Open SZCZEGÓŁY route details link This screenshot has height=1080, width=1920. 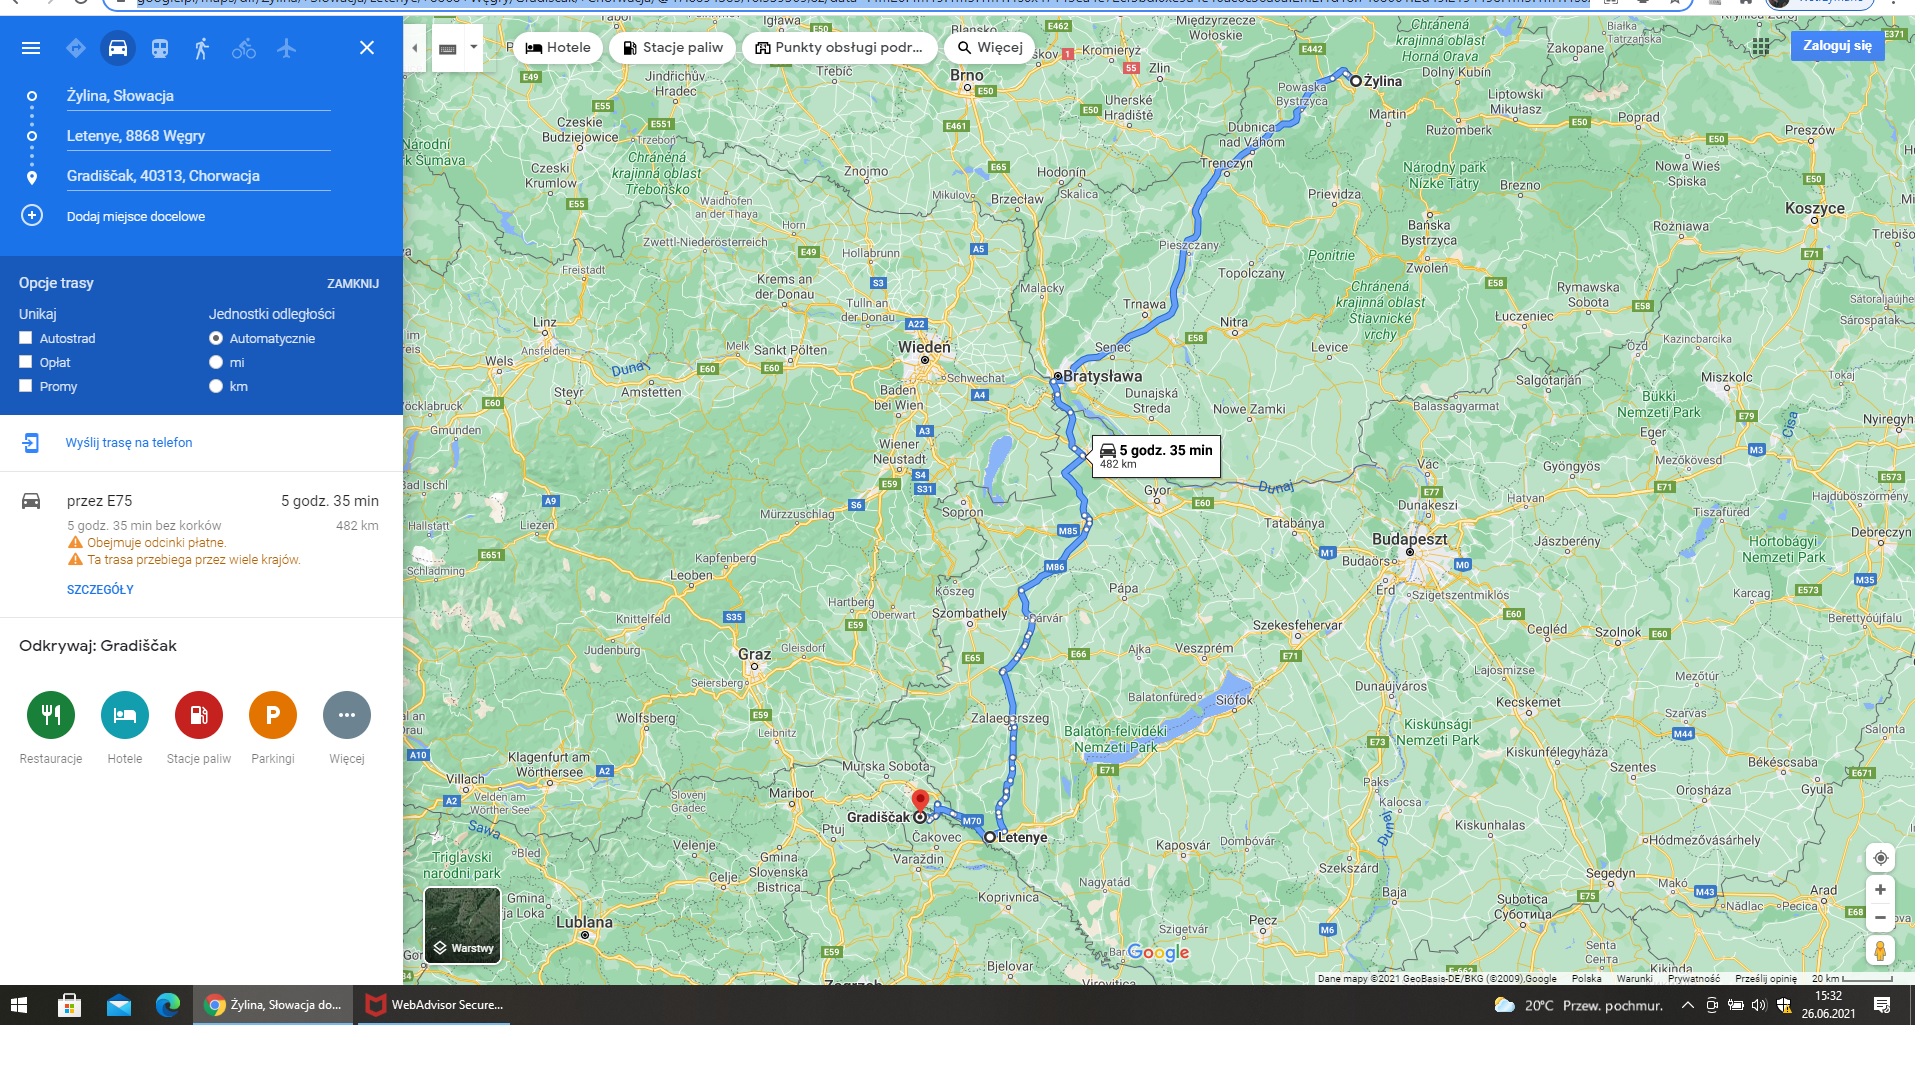click(100, 590)
